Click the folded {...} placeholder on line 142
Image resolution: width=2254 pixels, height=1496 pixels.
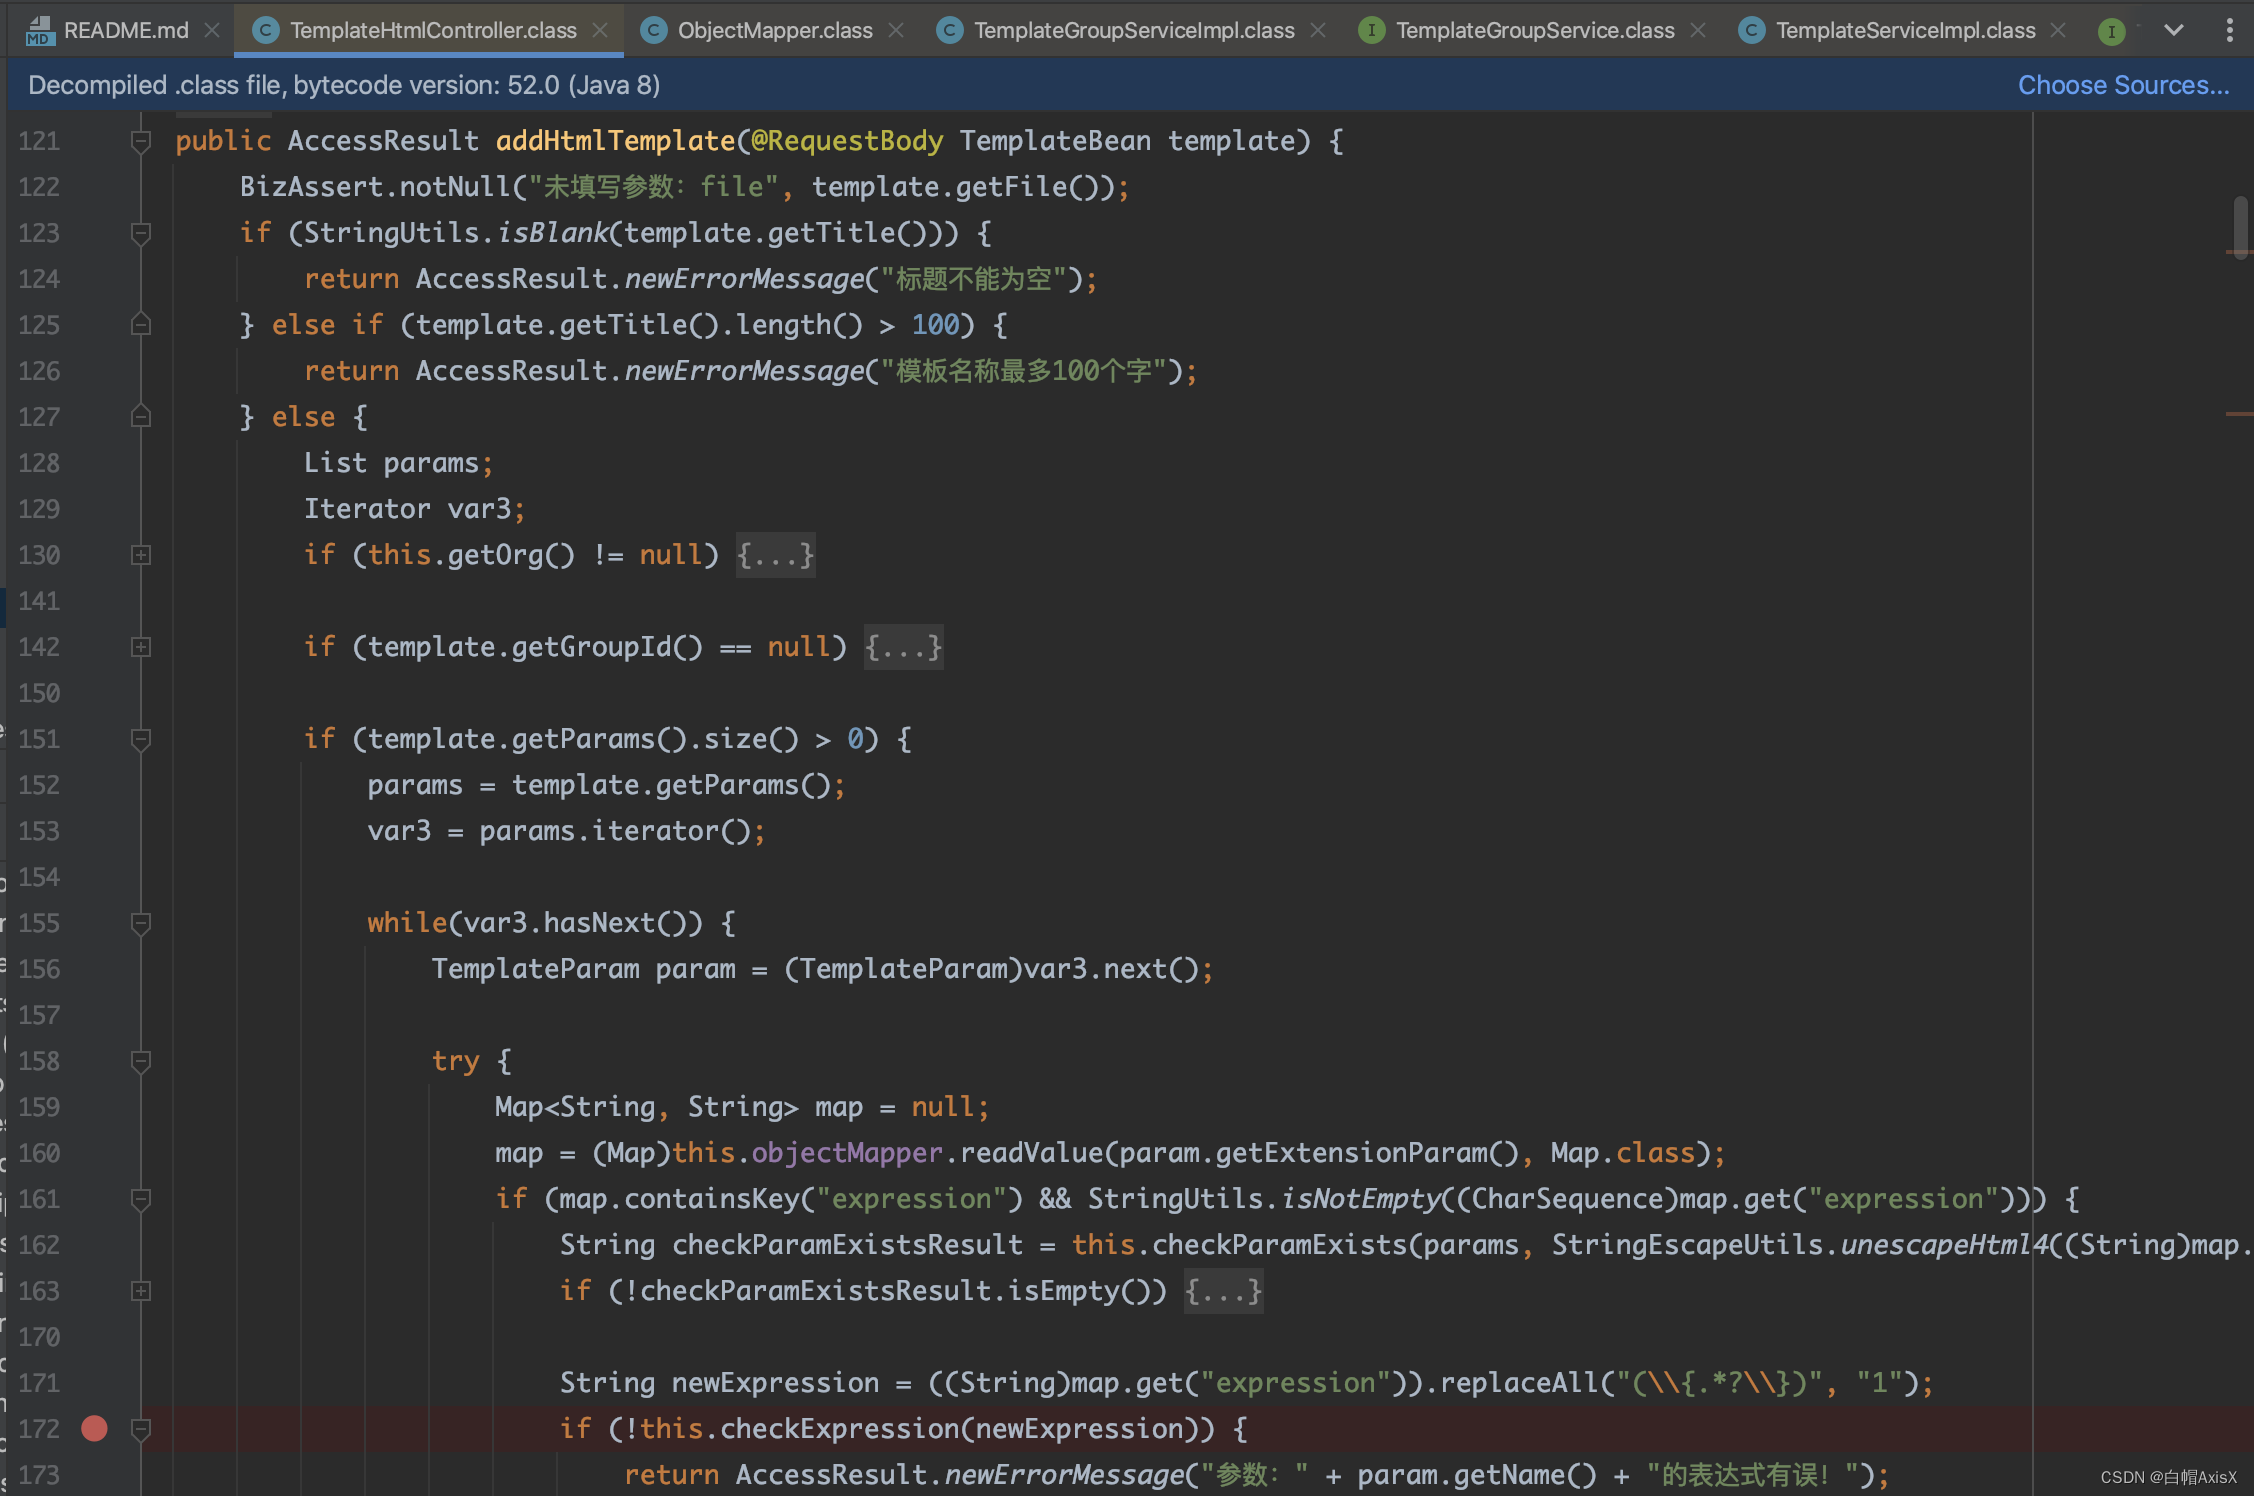click(903, 647)
